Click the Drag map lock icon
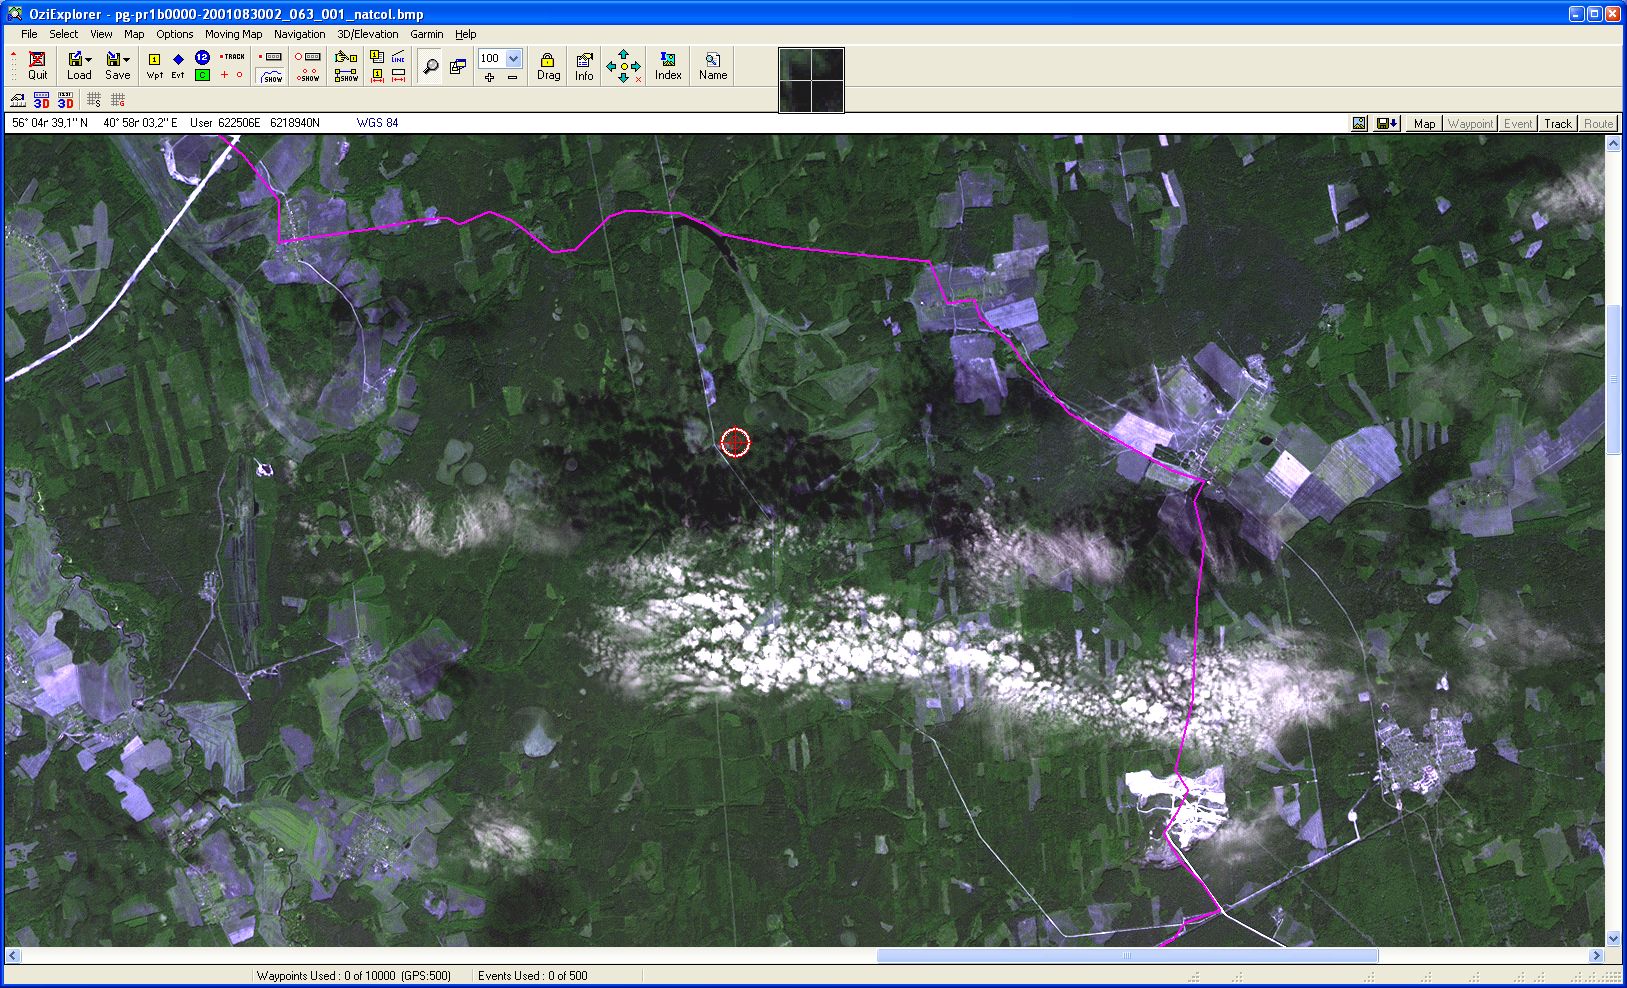The height and width of the screenshot is (988, 1627). coord(548,66)
